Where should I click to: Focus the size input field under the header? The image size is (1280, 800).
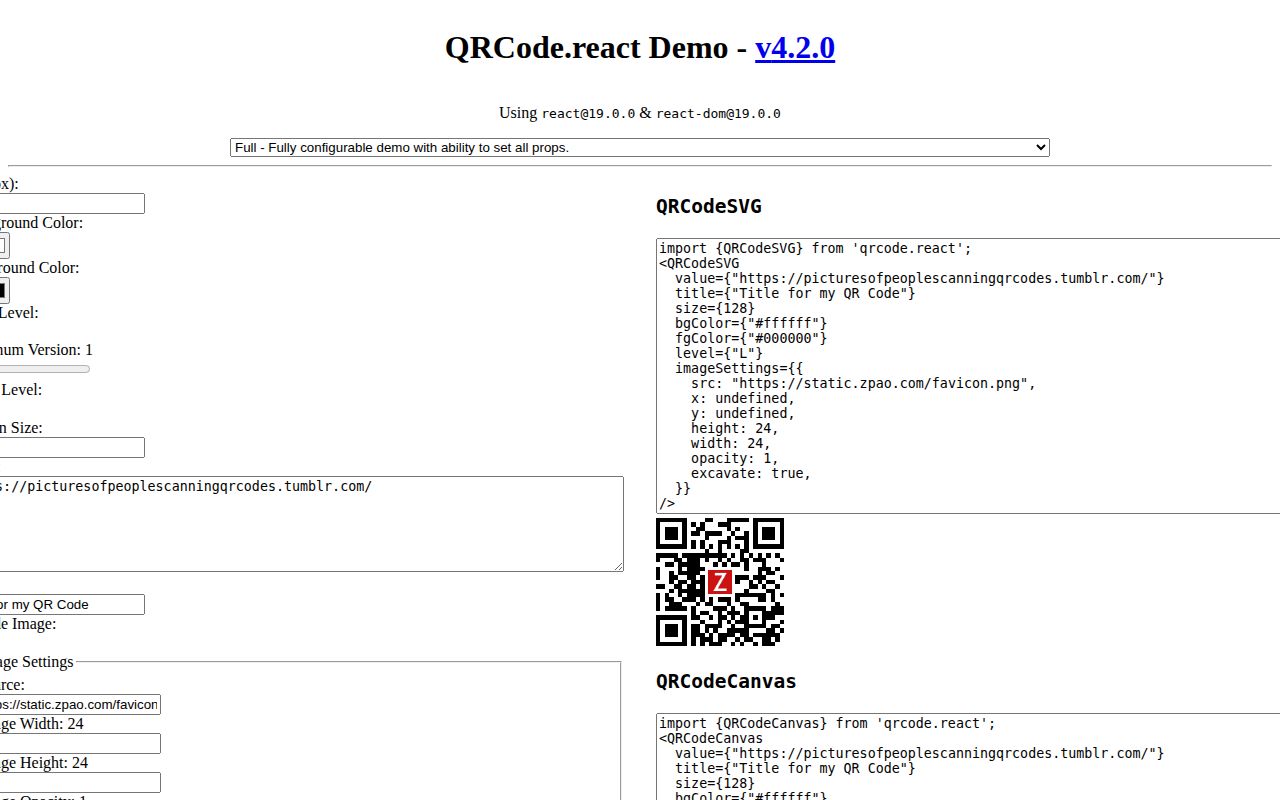[72, 203]
